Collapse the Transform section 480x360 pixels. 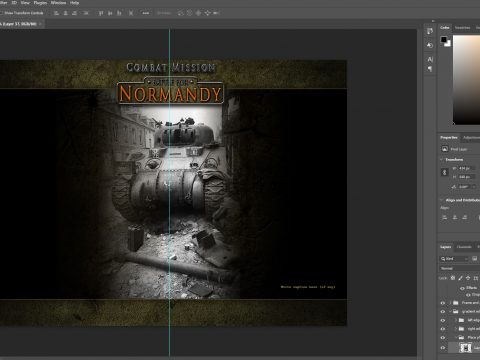pyautogui.click(x=442, y=160)
